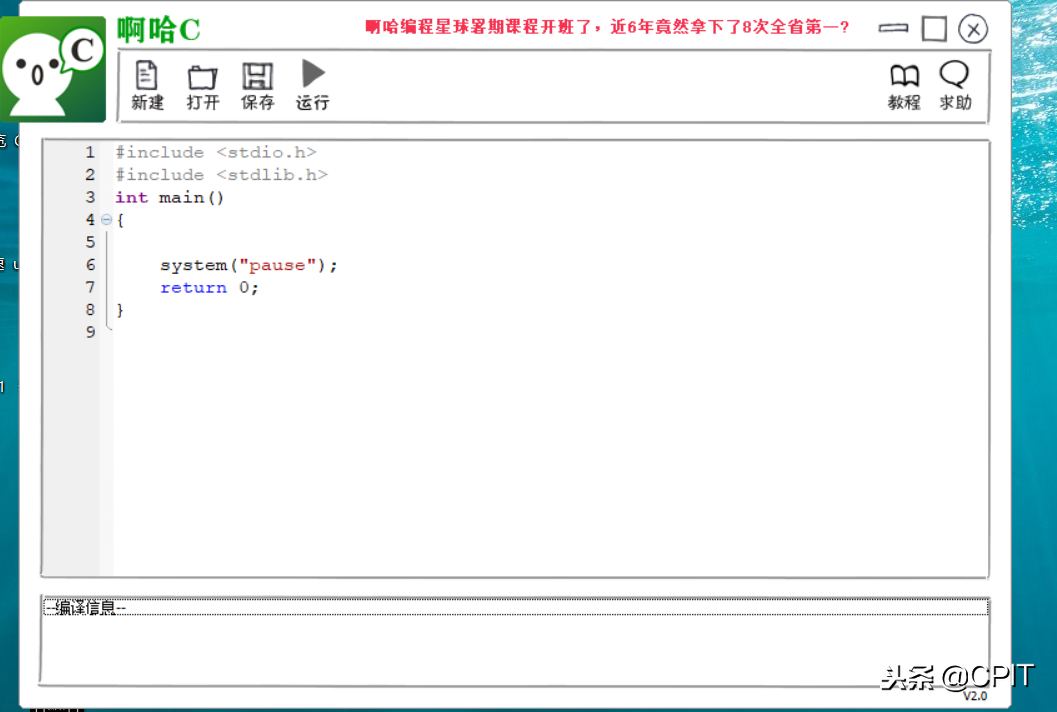
Task: Click the system("pause"); statement
Action: pos(249,265)
